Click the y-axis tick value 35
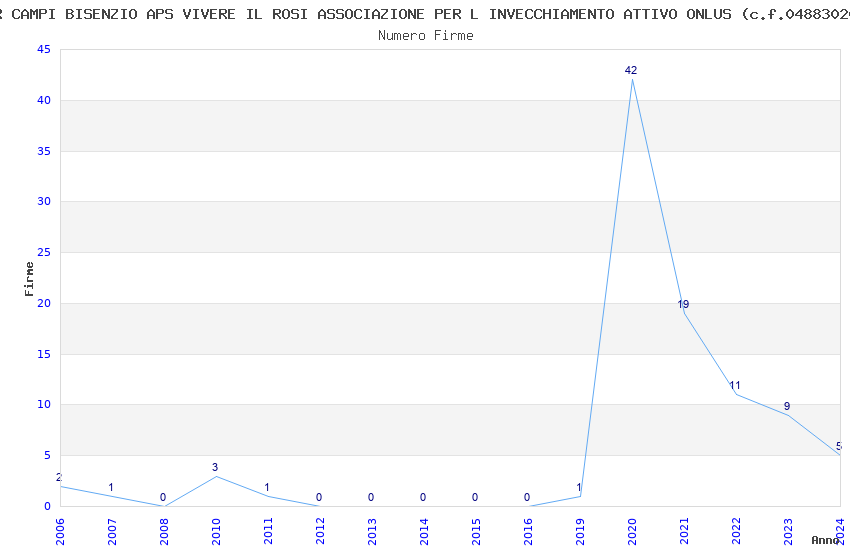The width and height of the screenshot is (850, 550). coord(44,151)
